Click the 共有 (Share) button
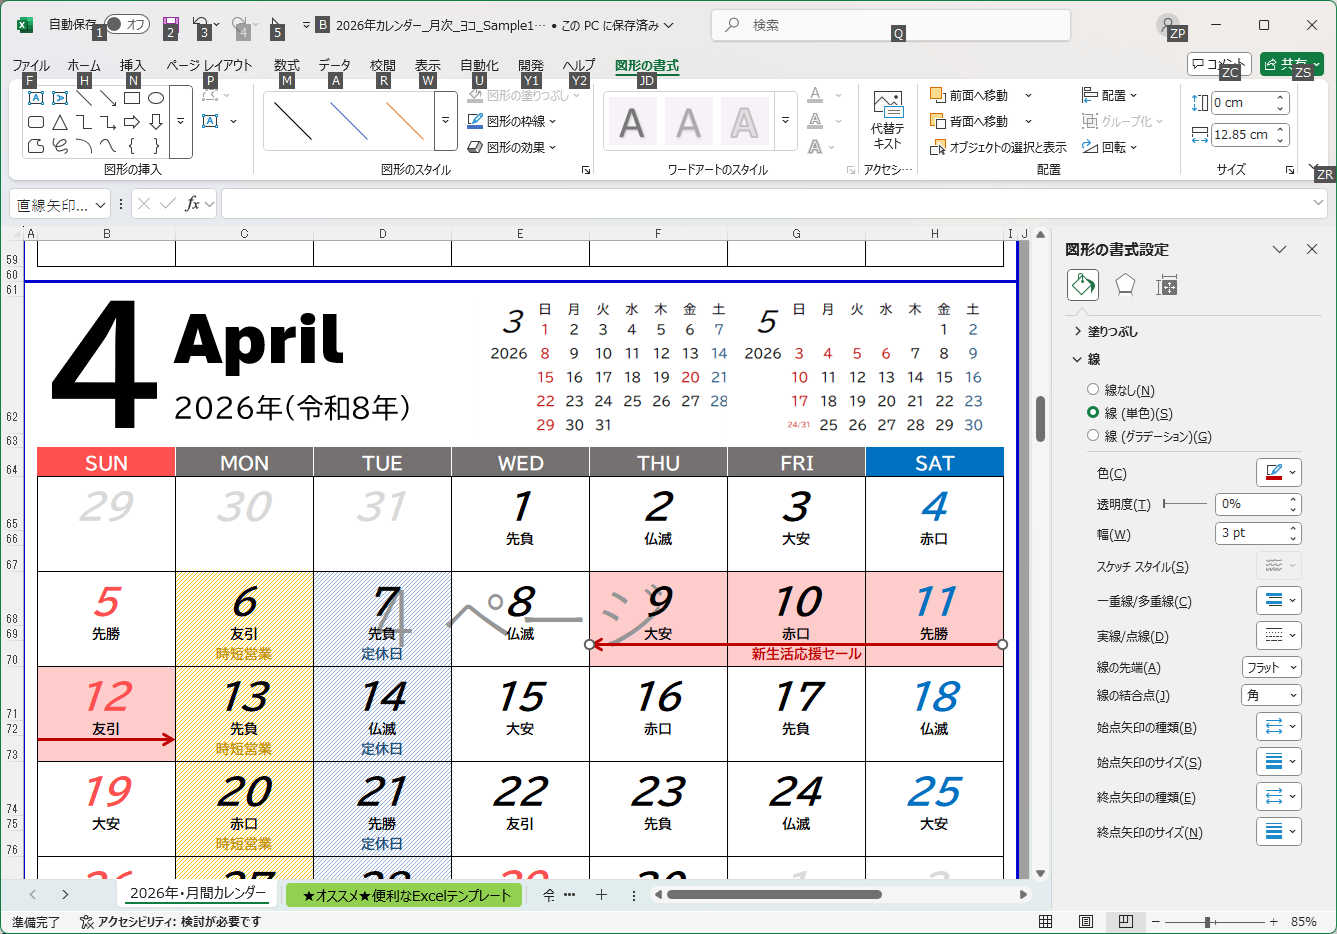Screen dimensions: 1337x934 (x=1291, y=64)
